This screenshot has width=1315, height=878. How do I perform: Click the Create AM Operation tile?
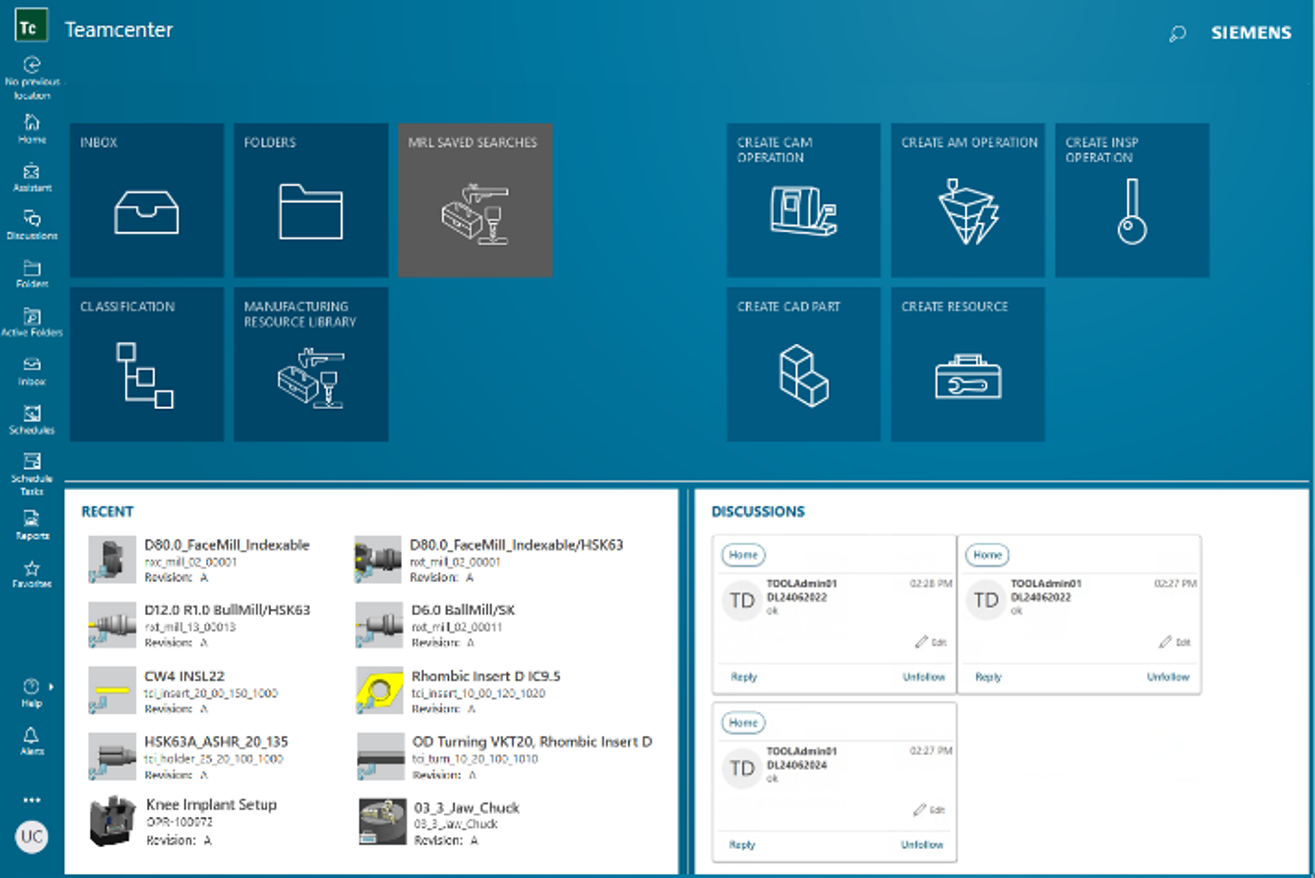tap(967, 200)
